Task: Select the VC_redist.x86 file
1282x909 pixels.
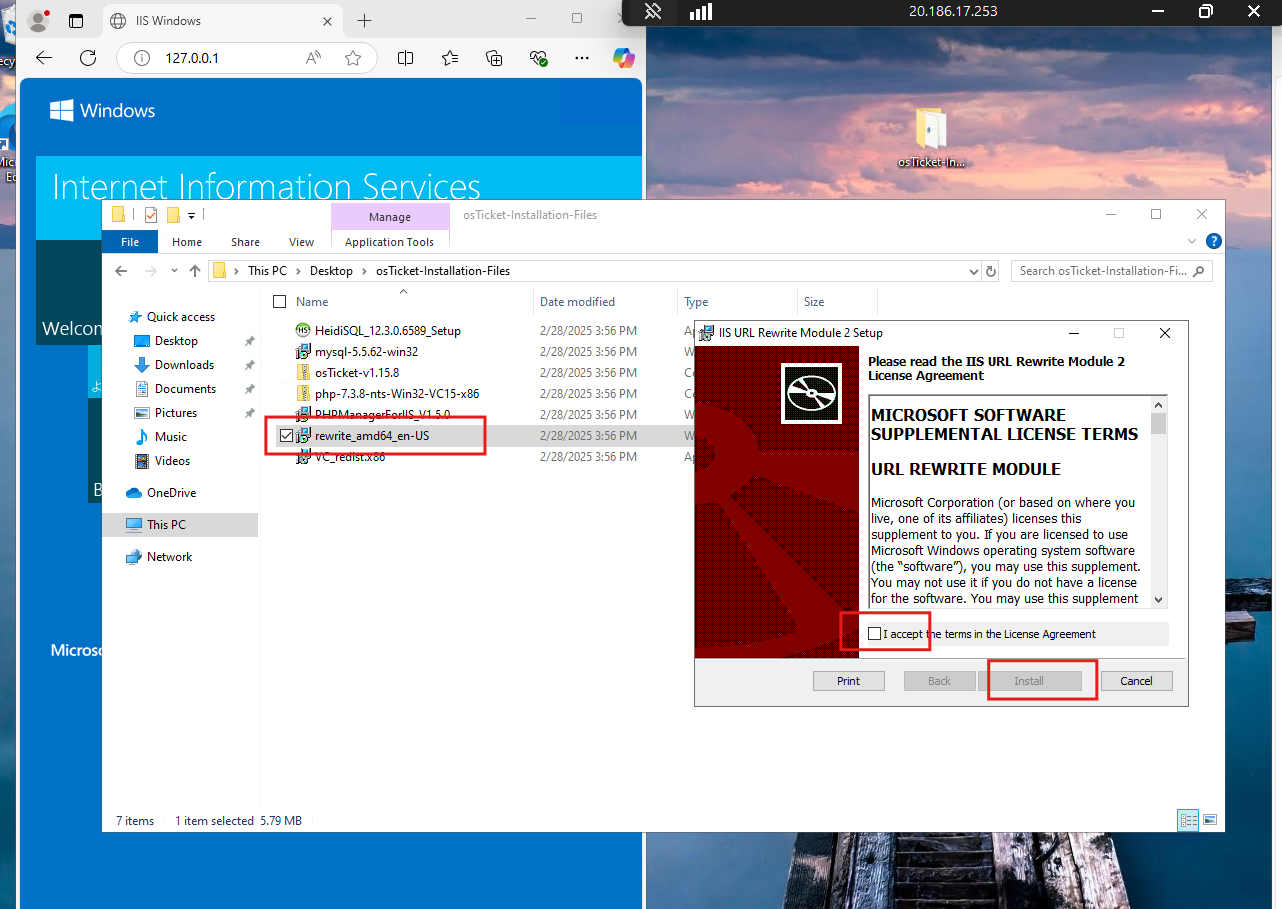Action: [350, 457]
